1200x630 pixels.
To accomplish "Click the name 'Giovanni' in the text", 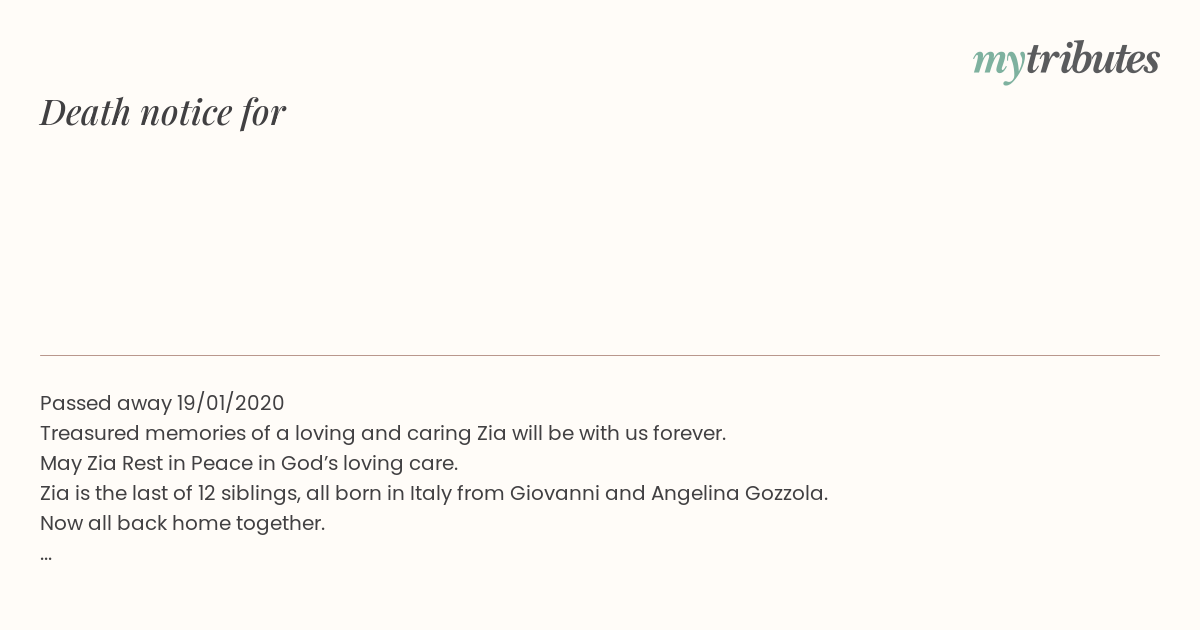I will (x=555, y=493).
